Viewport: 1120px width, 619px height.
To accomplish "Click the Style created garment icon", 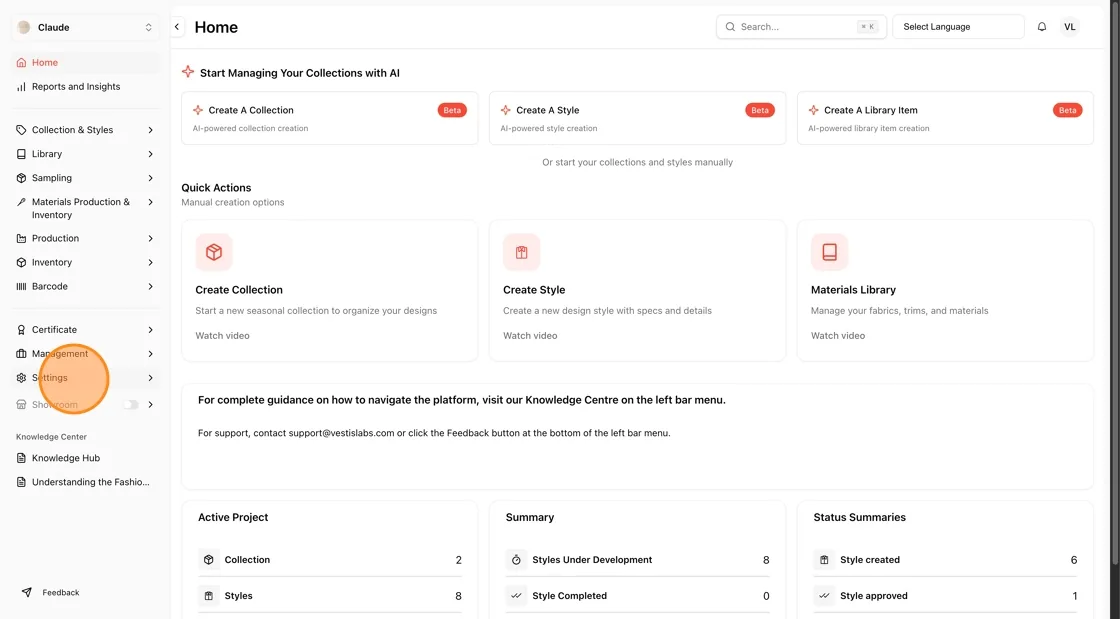I will 824,560.
